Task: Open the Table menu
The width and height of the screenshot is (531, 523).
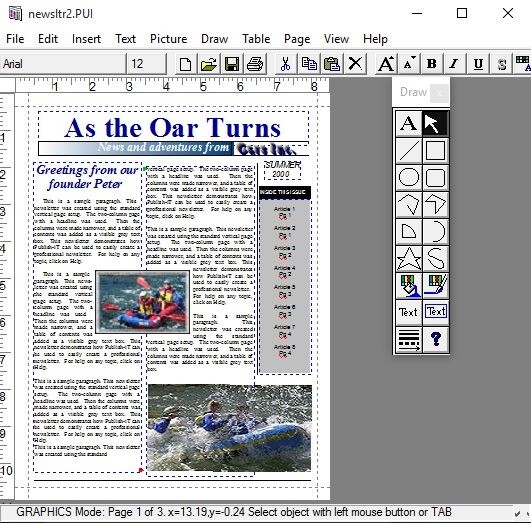Action: point(256,39)
